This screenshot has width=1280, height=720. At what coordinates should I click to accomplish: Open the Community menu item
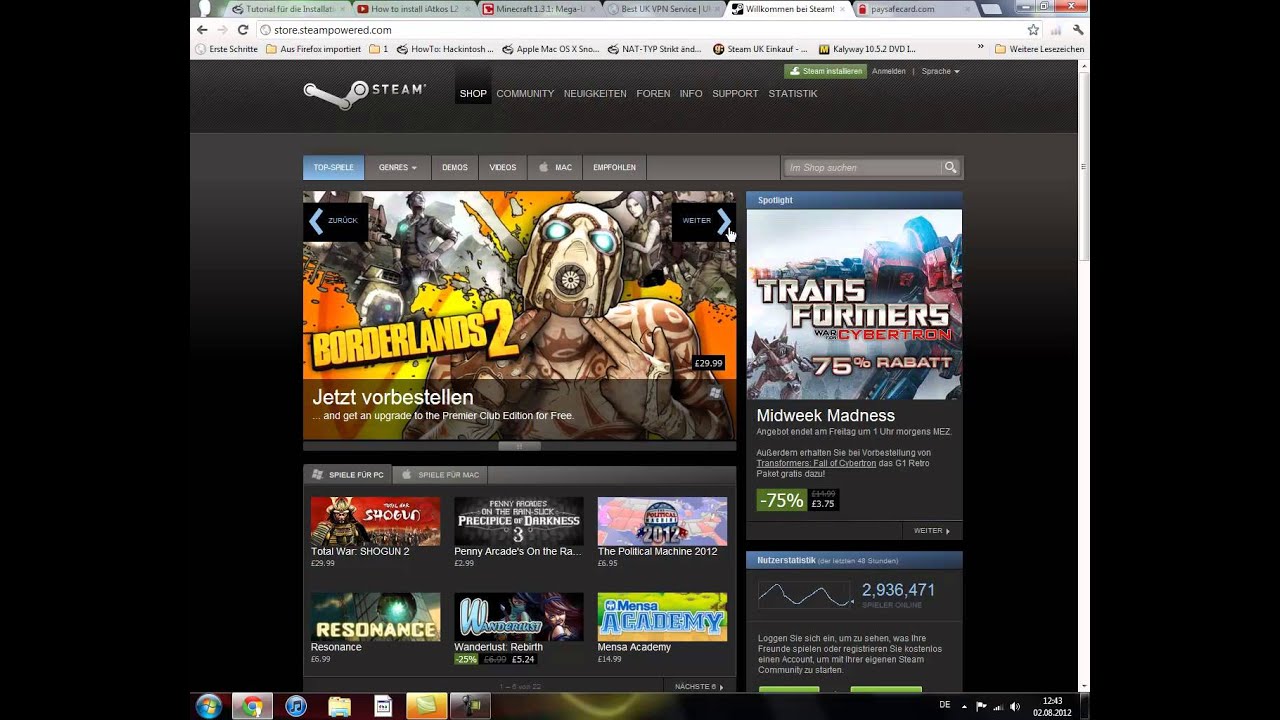[x=525, y=94]
